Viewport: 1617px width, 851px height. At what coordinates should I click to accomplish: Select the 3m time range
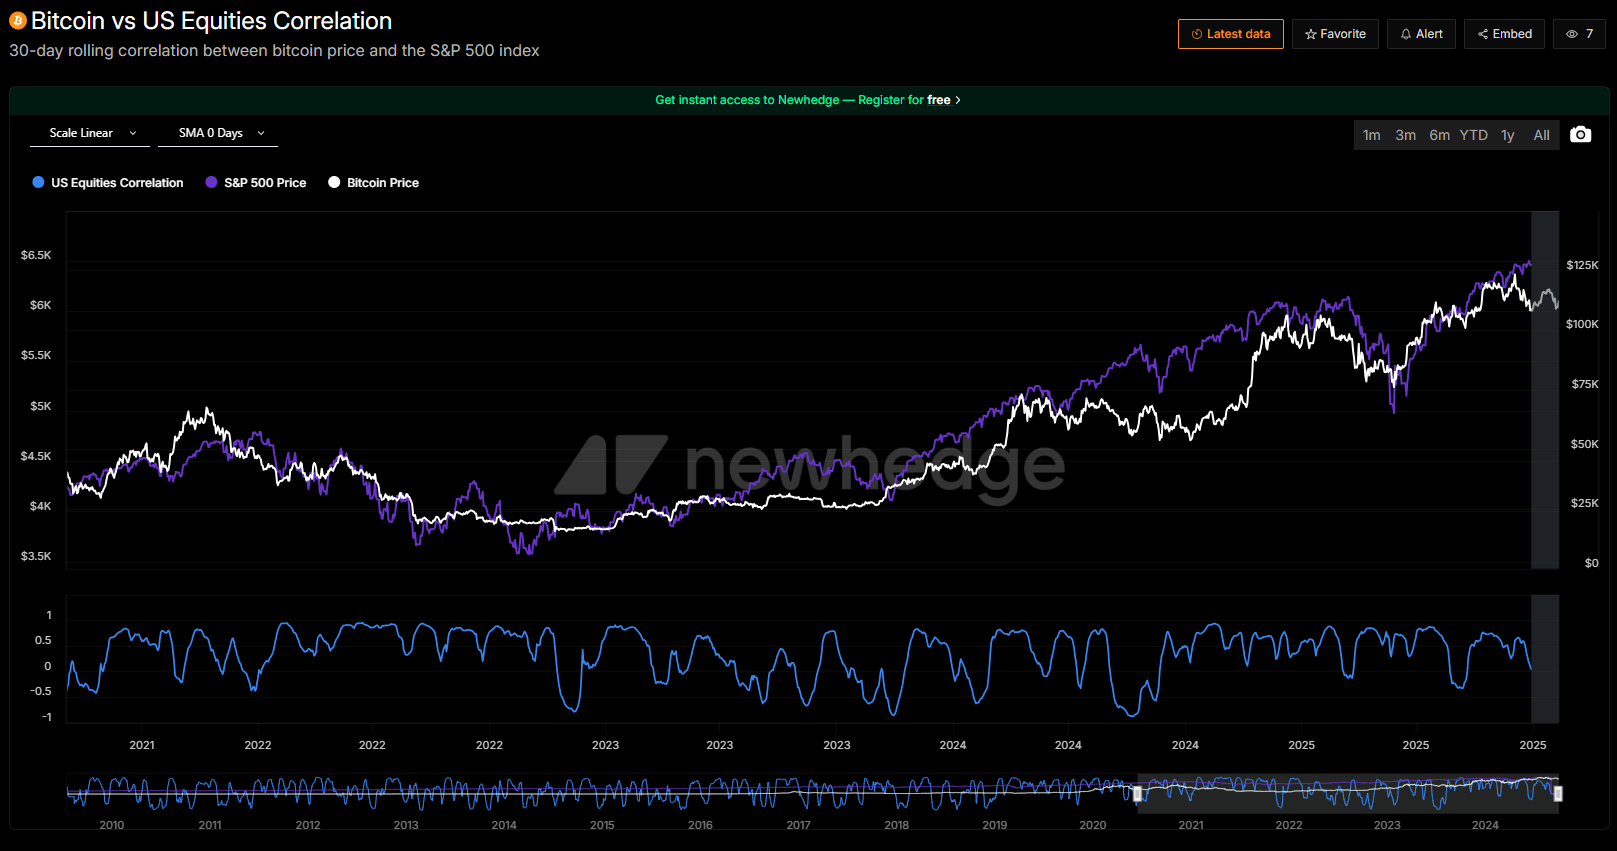click(x=1405, y=135)
